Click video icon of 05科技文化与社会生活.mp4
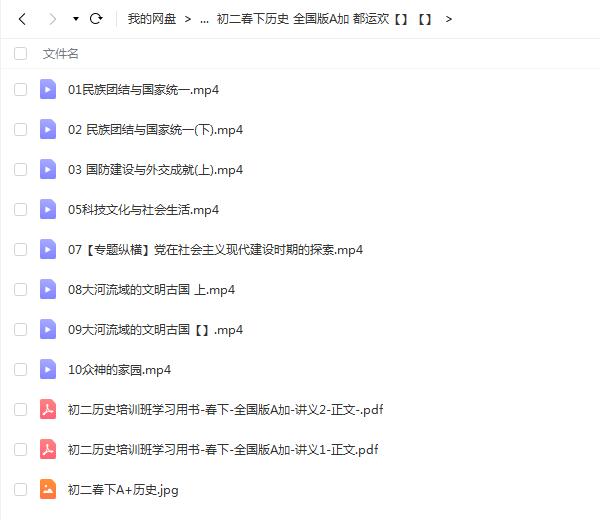Screen dimensions: 600x520 [48, 209]
